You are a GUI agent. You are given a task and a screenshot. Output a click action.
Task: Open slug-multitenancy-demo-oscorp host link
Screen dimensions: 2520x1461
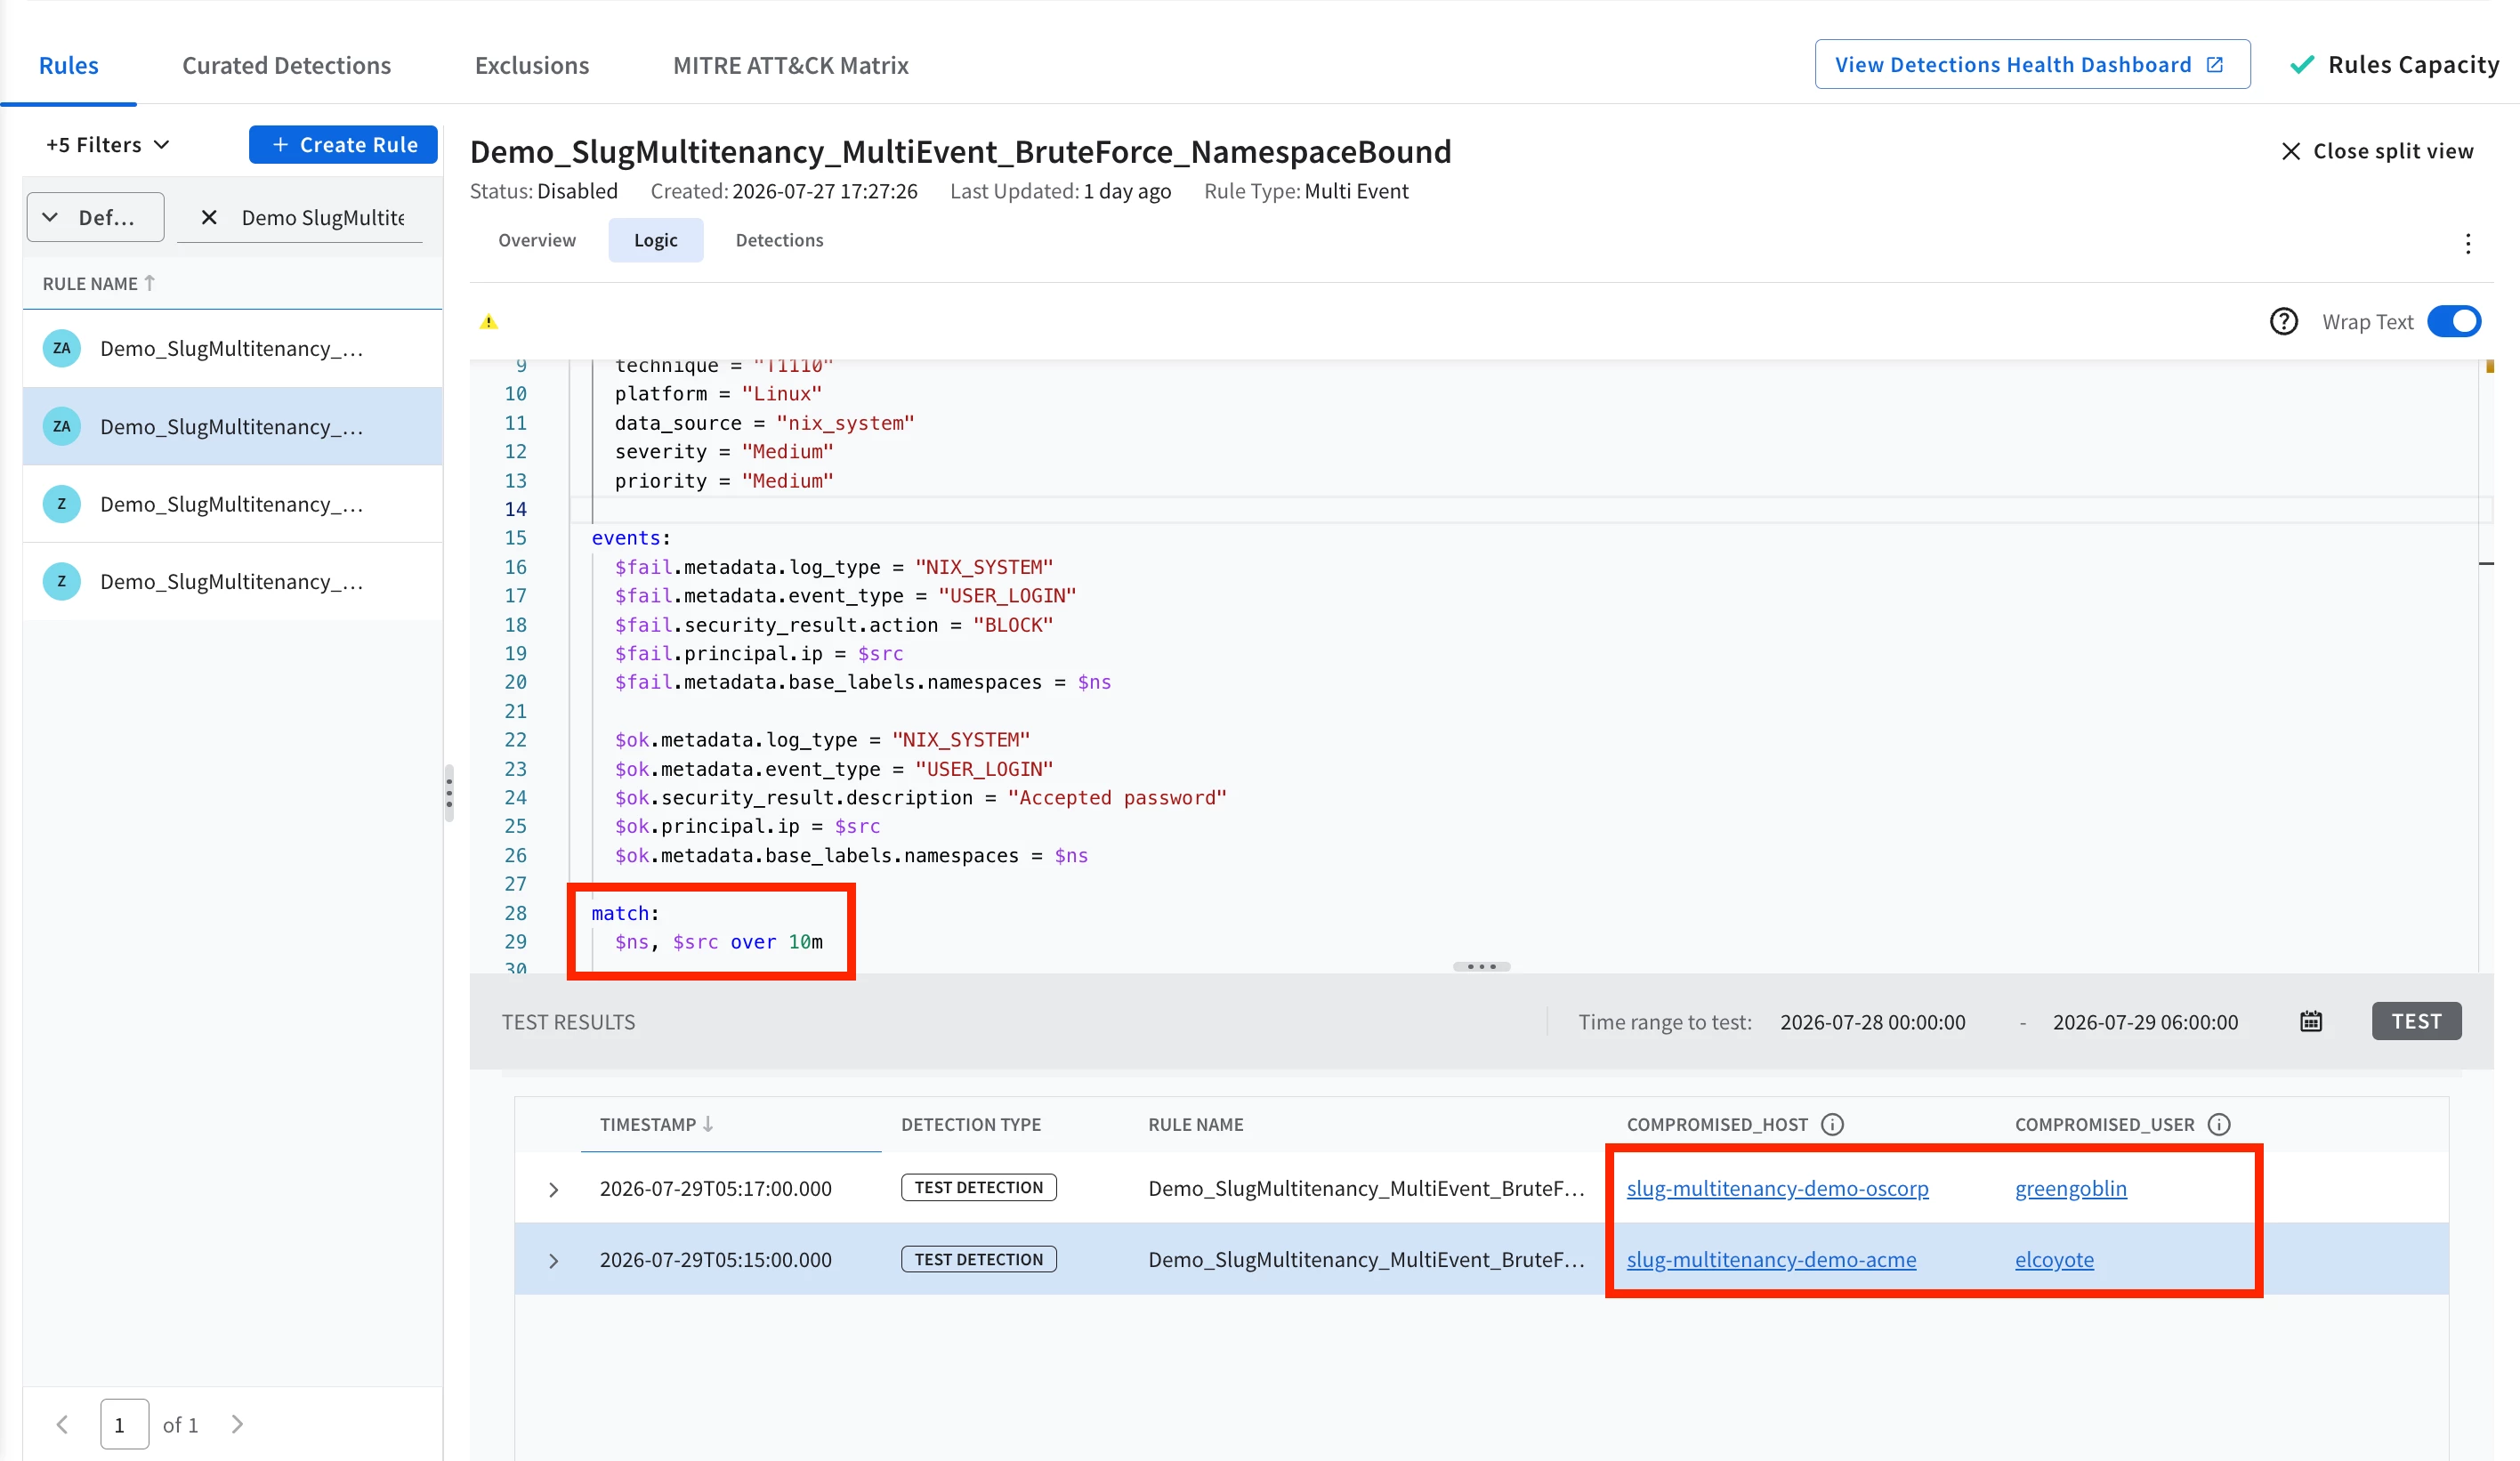(1777, 1188)
